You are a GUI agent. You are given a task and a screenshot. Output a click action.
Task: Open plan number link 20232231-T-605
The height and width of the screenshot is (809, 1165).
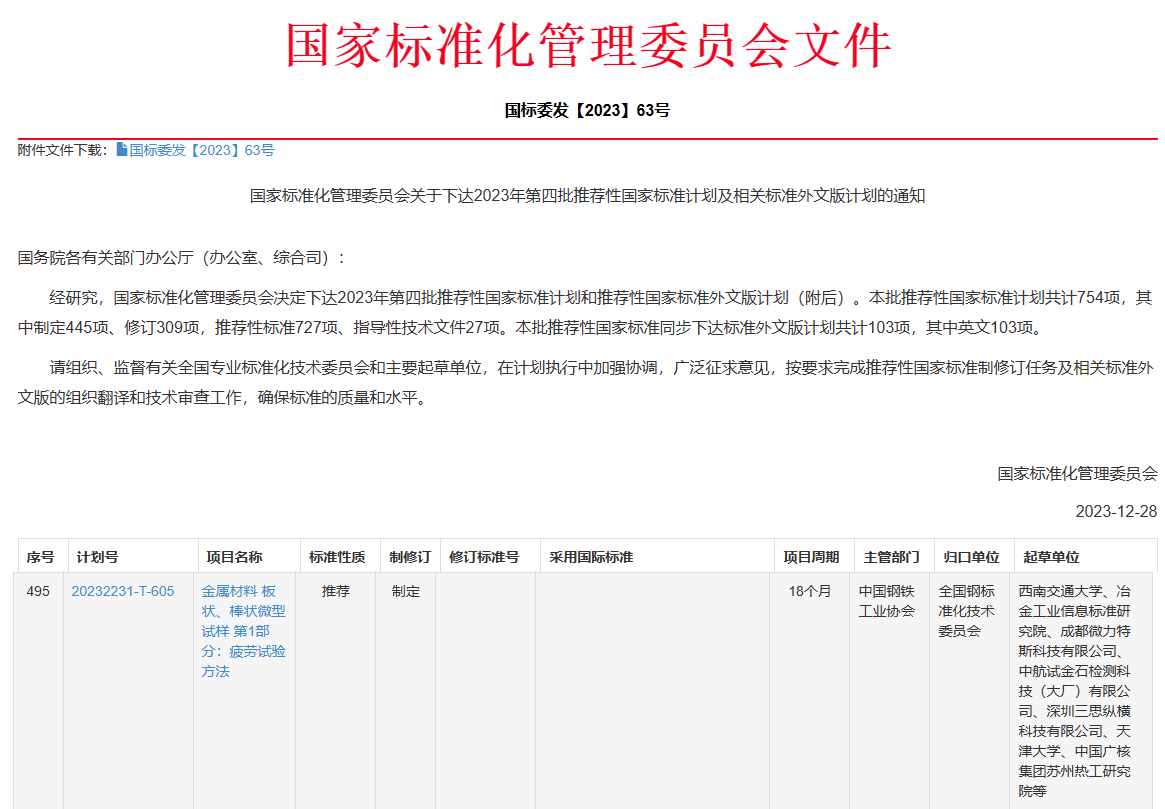pos(122,591)
